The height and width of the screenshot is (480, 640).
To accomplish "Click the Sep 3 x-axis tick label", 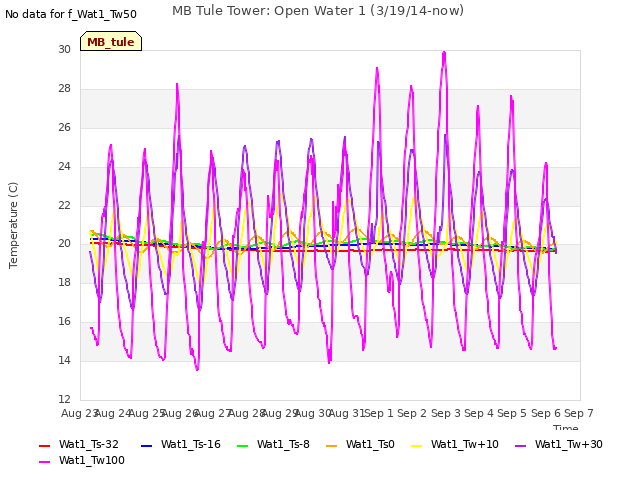I will tap(446, 413).
